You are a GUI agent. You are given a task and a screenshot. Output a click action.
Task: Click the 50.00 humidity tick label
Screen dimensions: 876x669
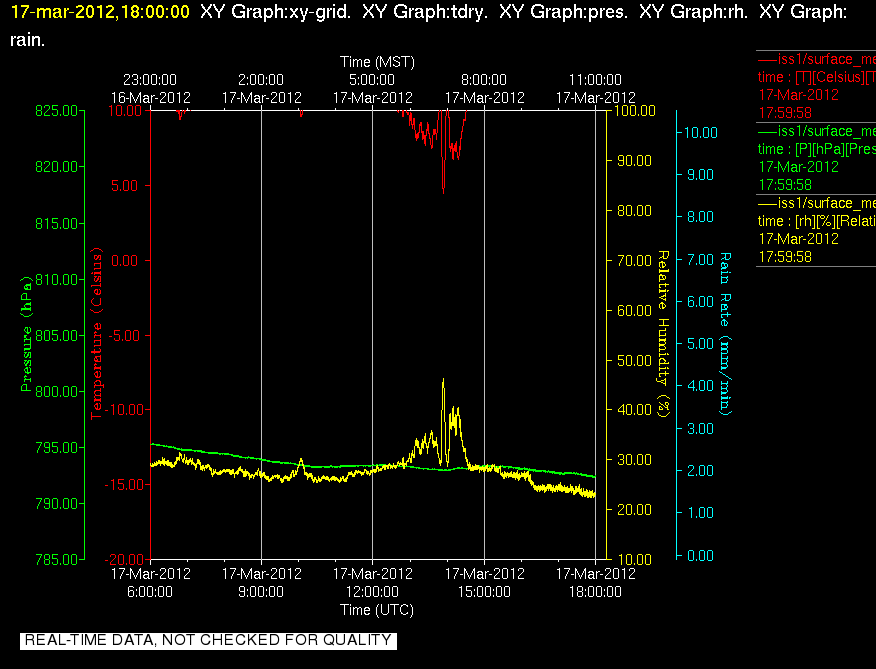[x=635, y=360]
